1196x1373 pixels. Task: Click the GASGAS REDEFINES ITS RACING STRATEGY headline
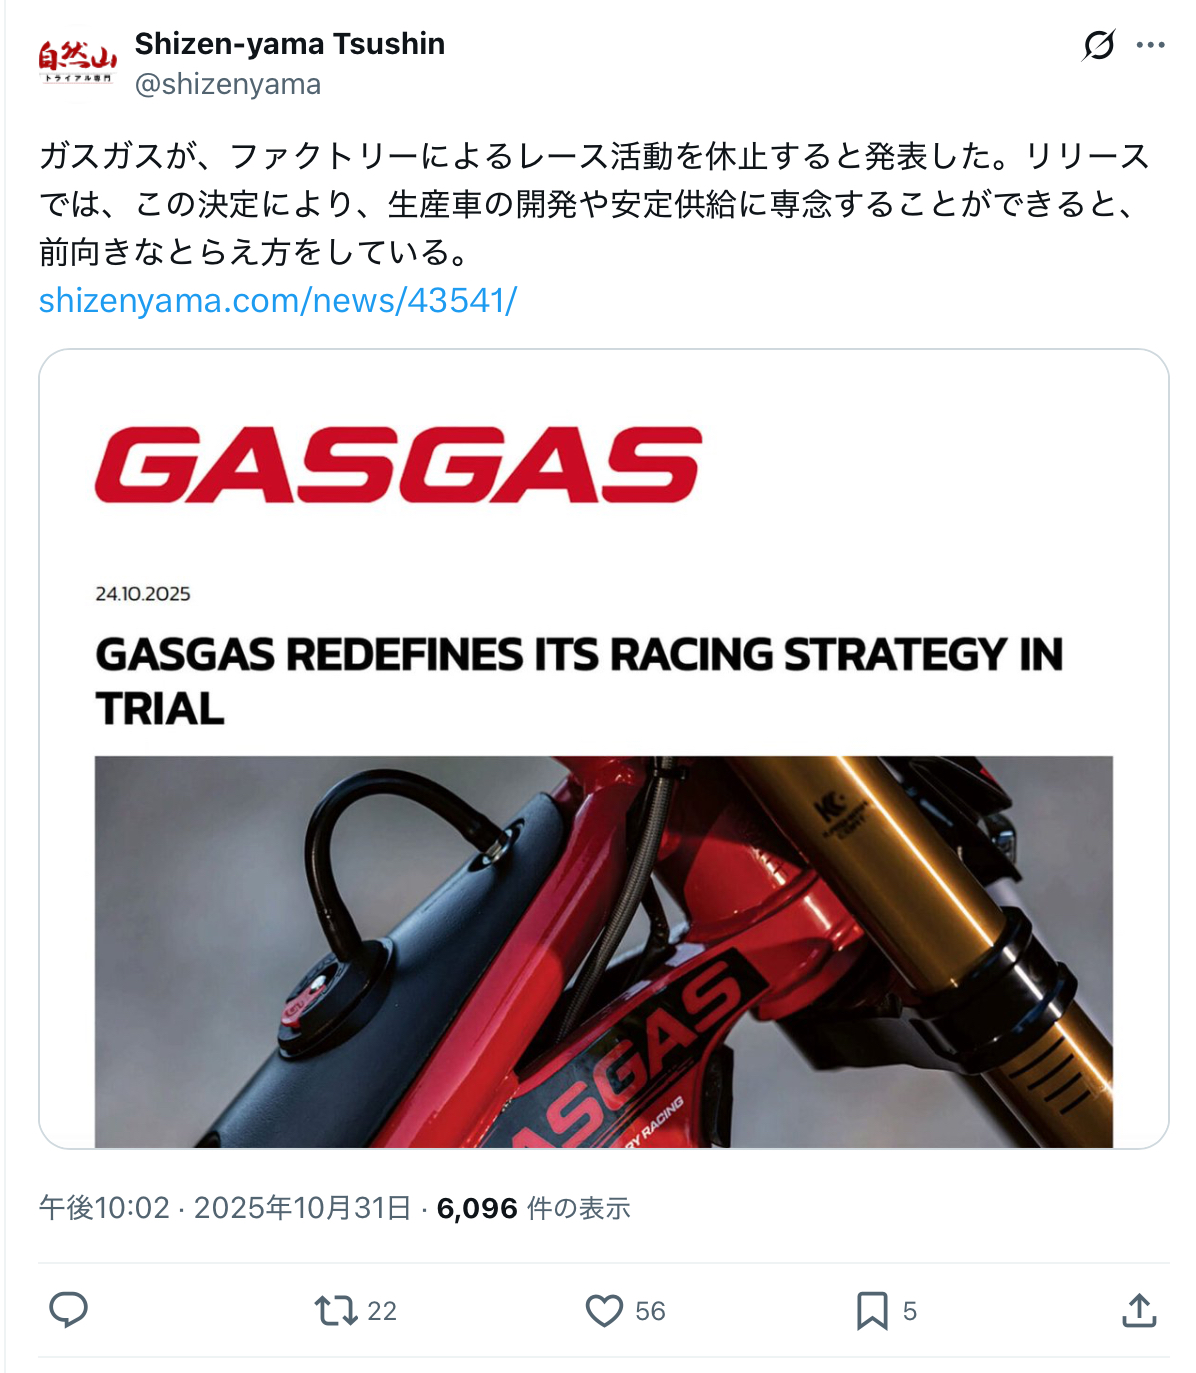point(579,681)
